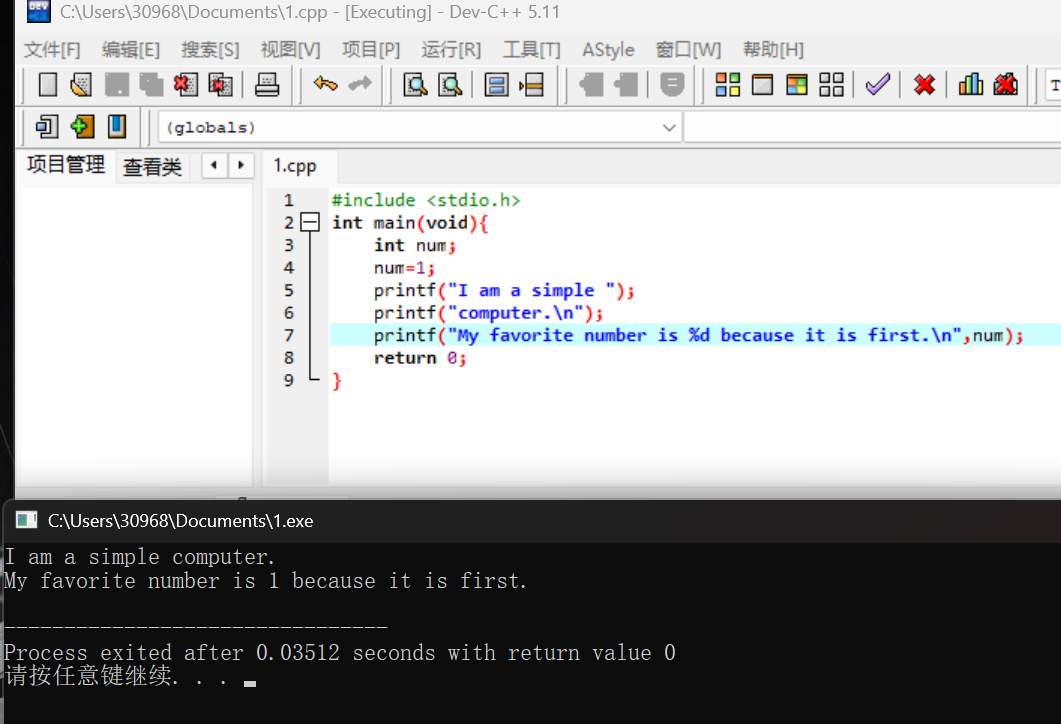Toggle bookmark with green plus icon
Screen dimensions: 1061x724
coord(82,127)
